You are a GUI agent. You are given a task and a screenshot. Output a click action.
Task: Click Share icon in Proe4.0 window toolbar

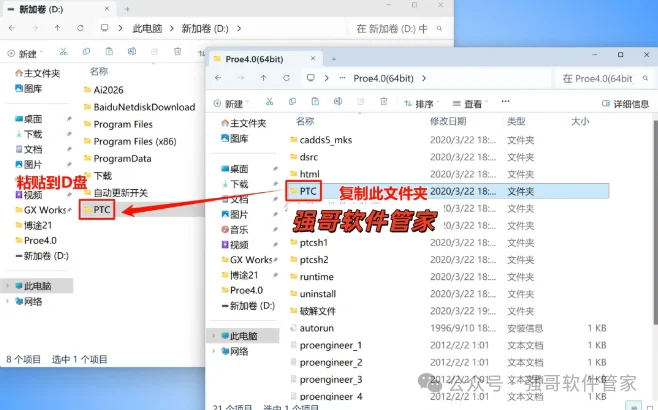point(361,102)
